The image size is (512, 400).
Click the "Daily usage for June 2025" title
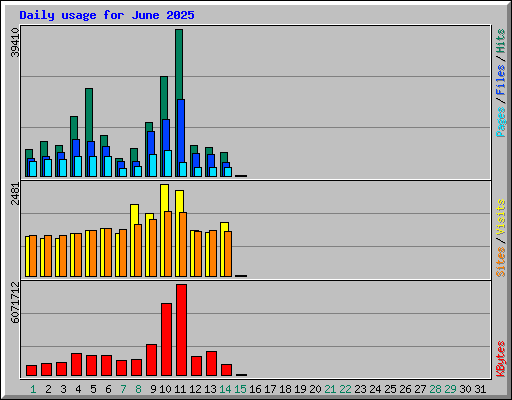click(x=107, y=15)
